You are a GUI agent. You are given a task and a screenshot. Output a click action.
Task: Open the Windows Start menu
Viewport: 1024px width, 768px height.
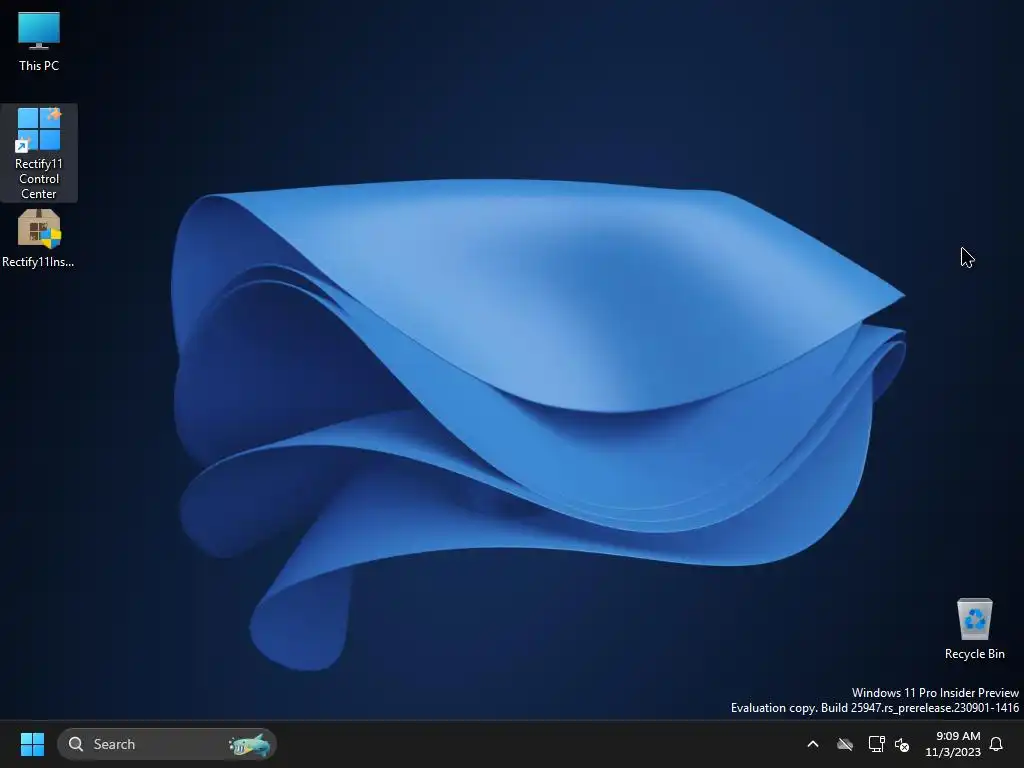pyautogui.click(x=32, y=744)
